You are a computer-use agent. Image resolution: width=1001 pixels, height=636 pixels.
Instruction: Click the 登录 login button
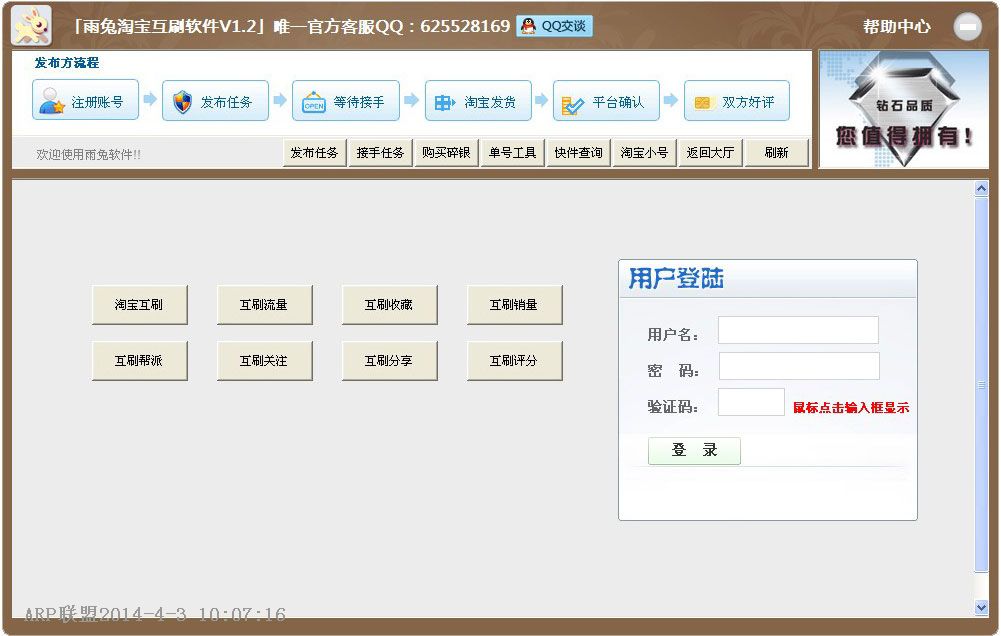pyautogui.click(x=694, y=451)
